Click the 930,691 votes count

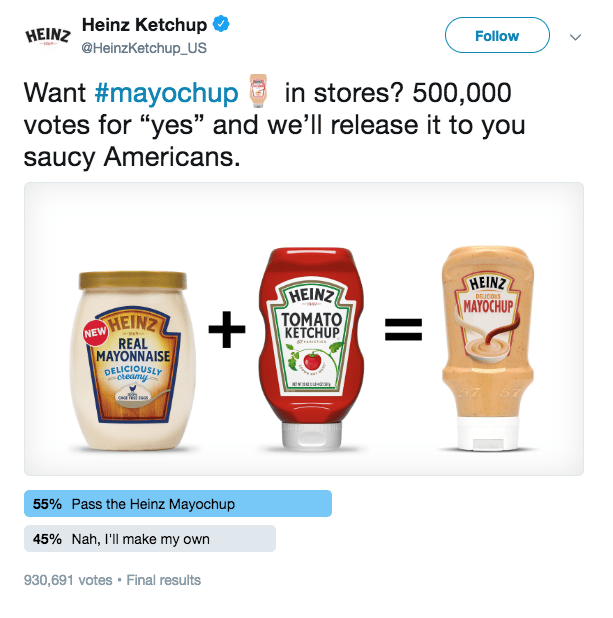point(67,580)
